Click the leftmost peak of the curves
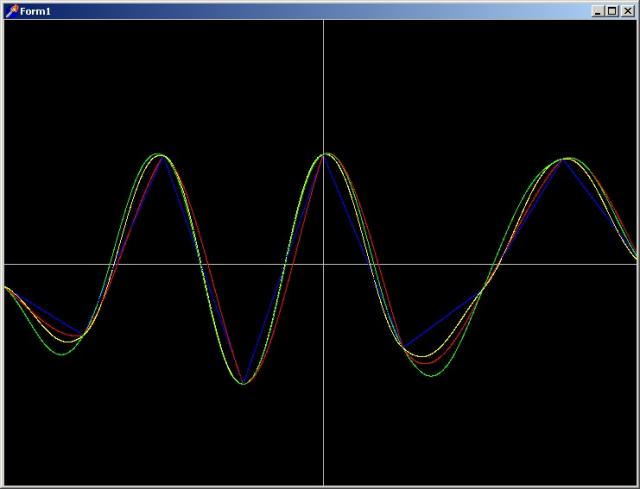 (x=160, y=155)
